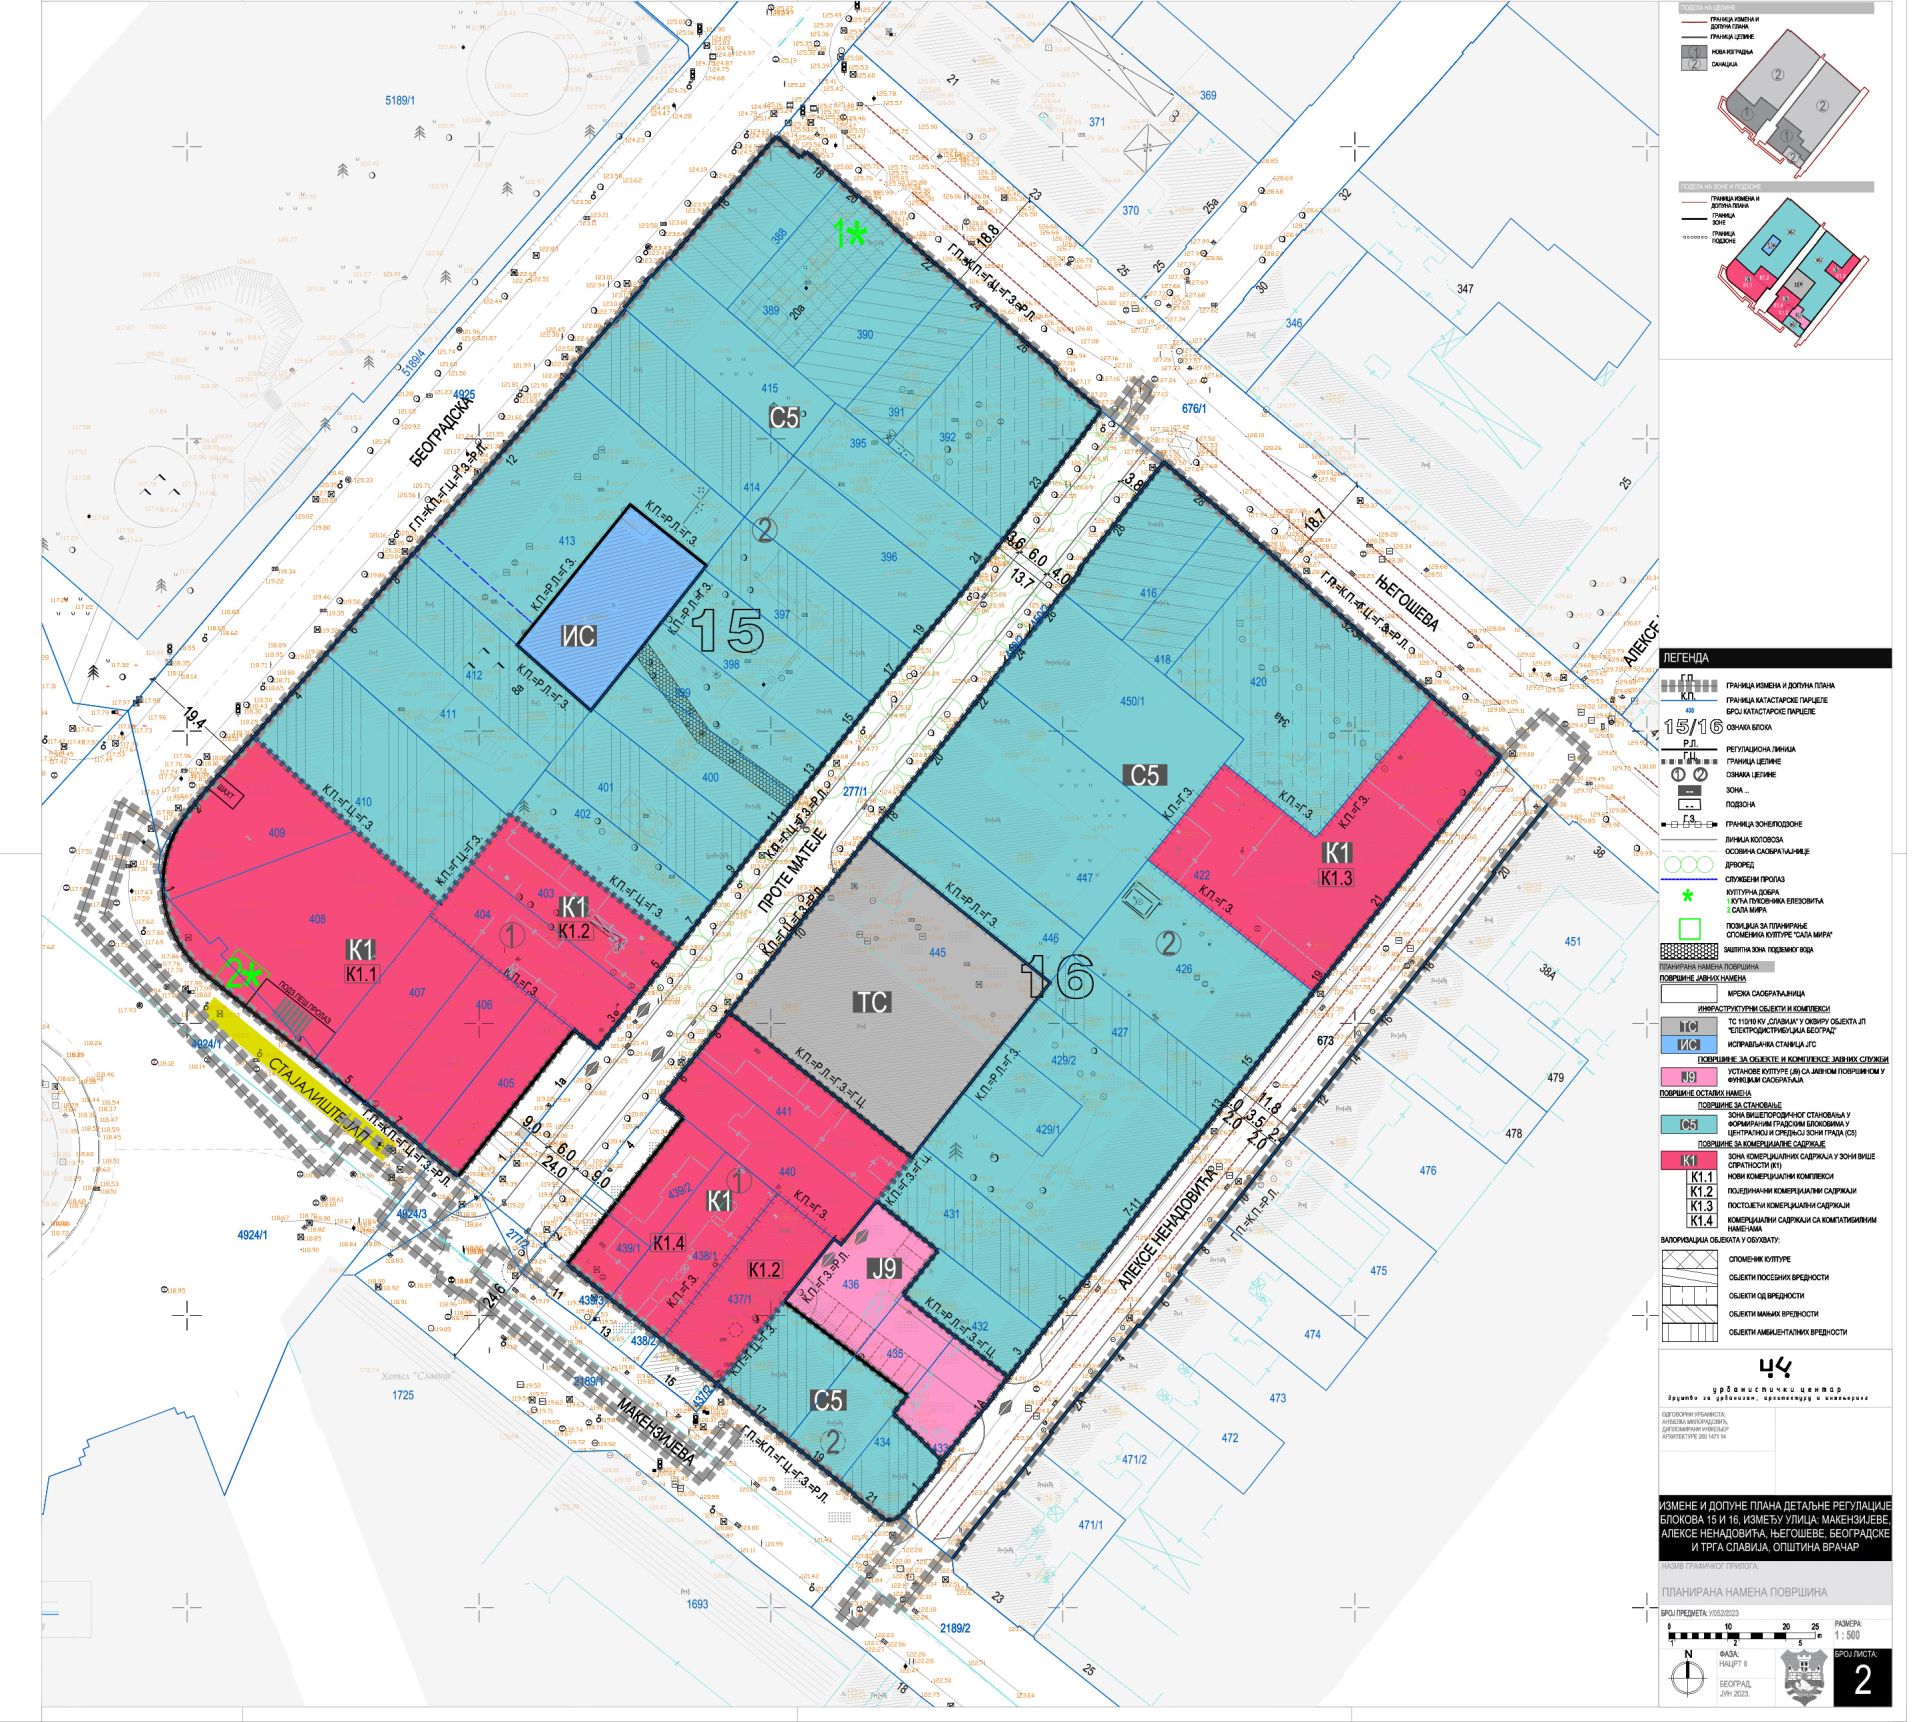Screen dimensions: 1920x1722
Task: Click the pink J9 legend swatch
Action: (1688, 1076)
